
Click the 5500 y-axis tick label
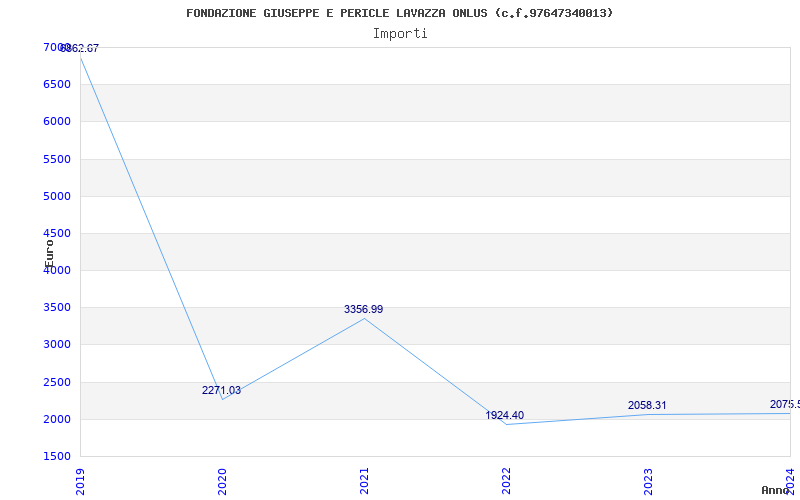click(x=57, y=159)
